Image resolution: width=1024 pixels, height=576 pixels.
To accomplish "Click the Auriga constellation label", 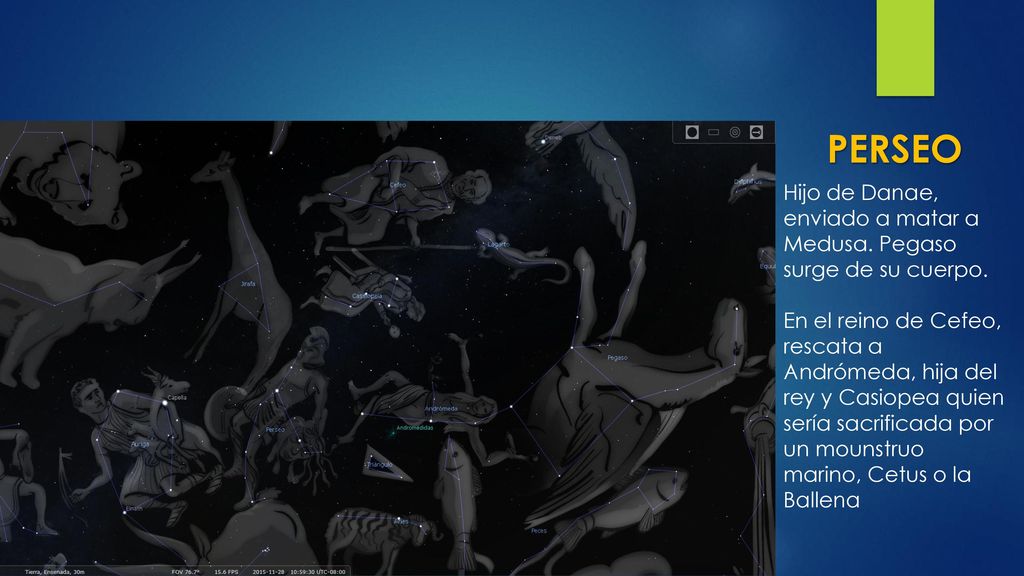I will [140, 444].
